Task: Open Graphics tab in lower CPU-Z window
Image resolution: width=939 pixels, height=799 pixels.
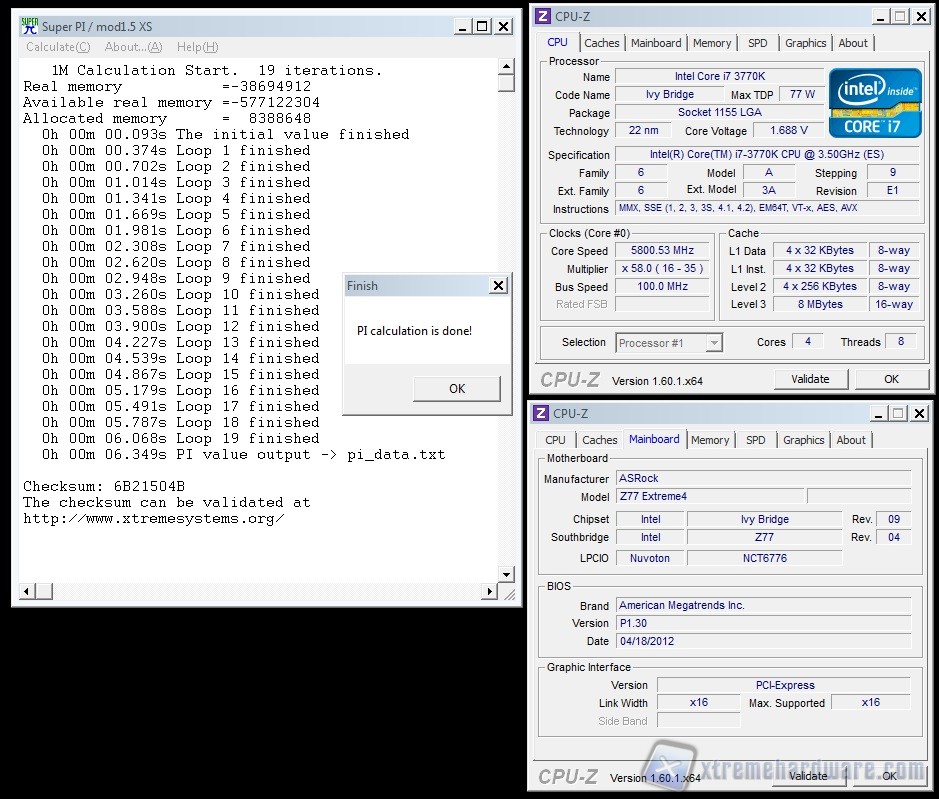Action: pyautogui.click(x=803, y=440)
